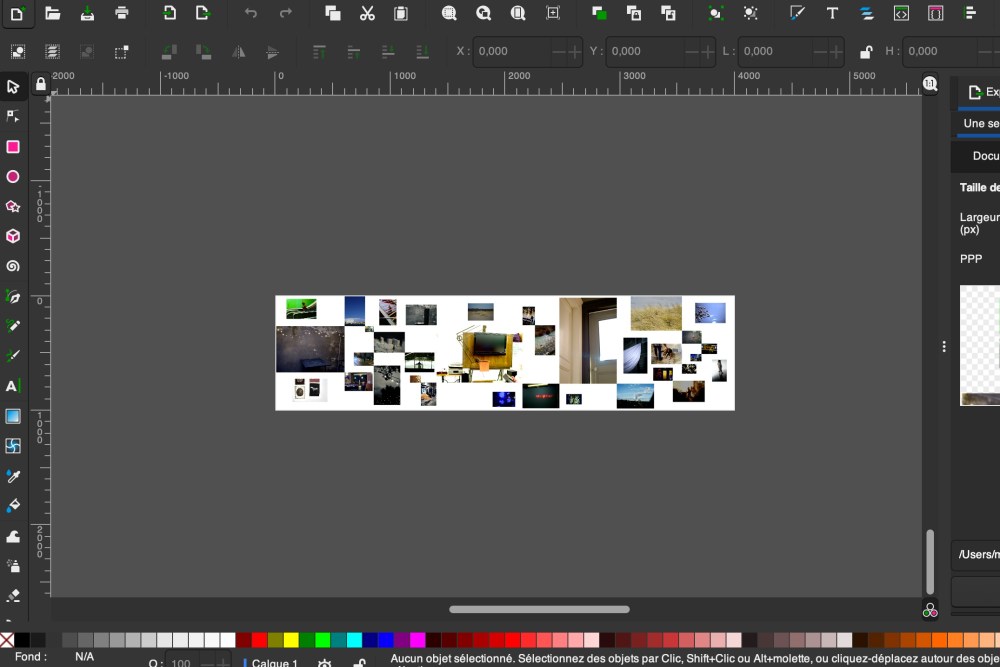Pick the yellow swatch in palette
Viewport: 1000px width, 667px height.
291,640
